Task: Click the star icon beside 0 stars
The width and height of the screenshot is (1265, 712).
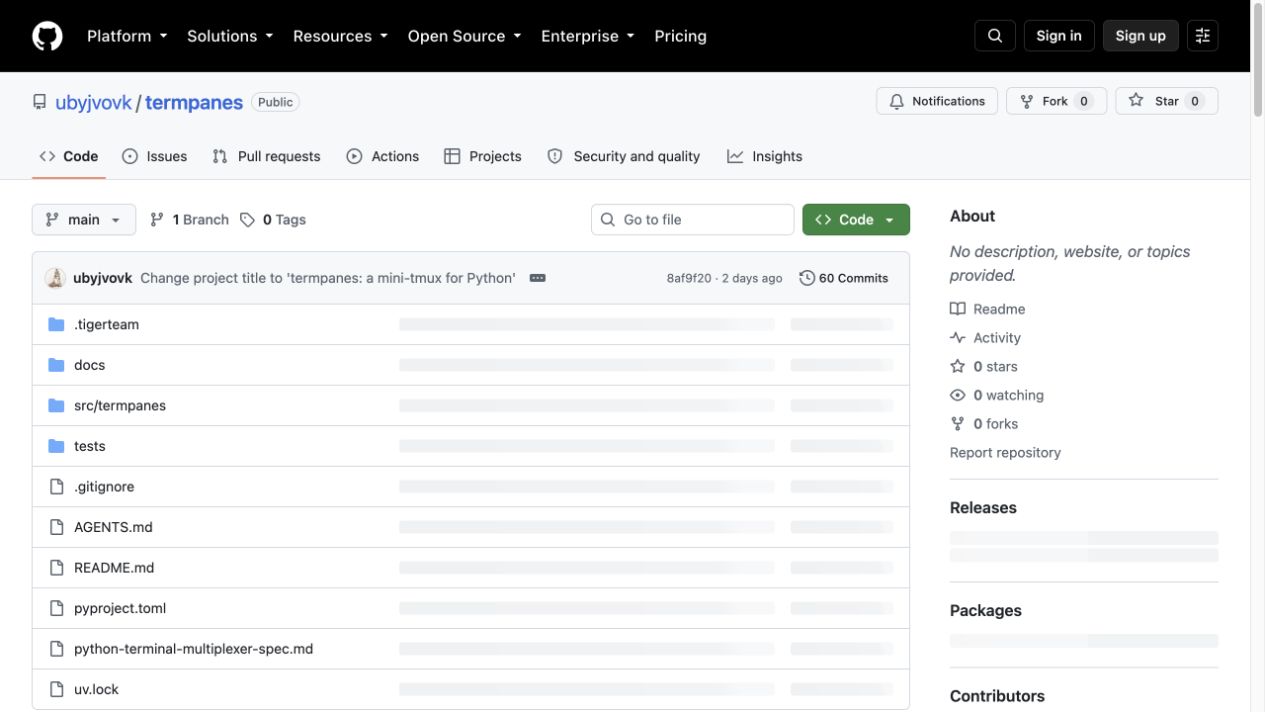Action: click(x=957, y=366)
